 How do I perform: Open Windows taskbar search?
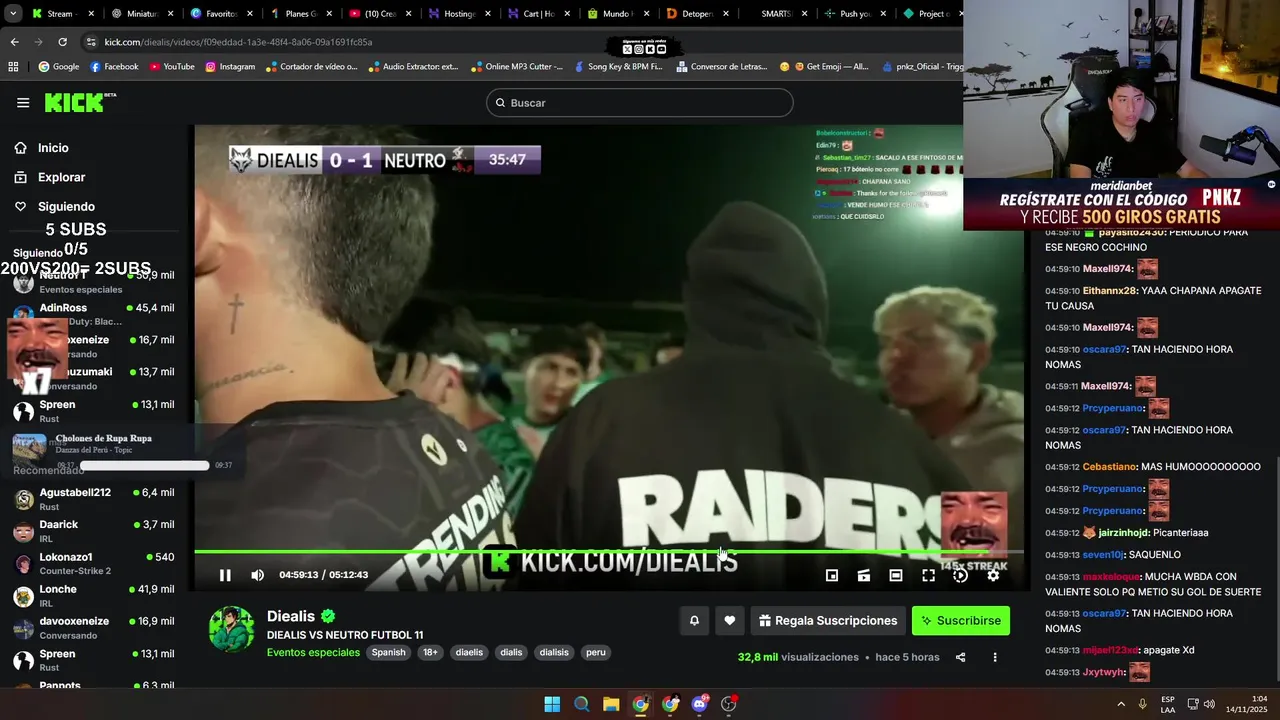pyautogui.click(x=582, y=704)
